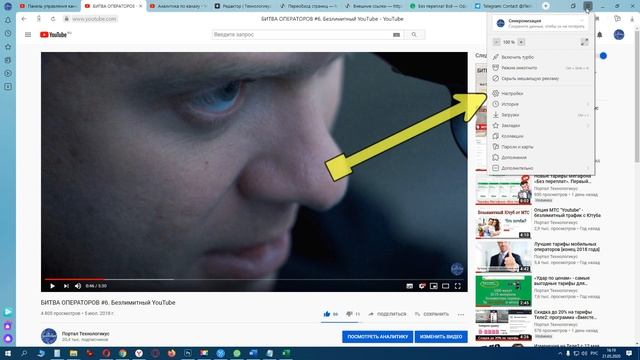640x360 pixels.
Task: Open bookmarks star in browser sidebar
Action: [8, 47]
